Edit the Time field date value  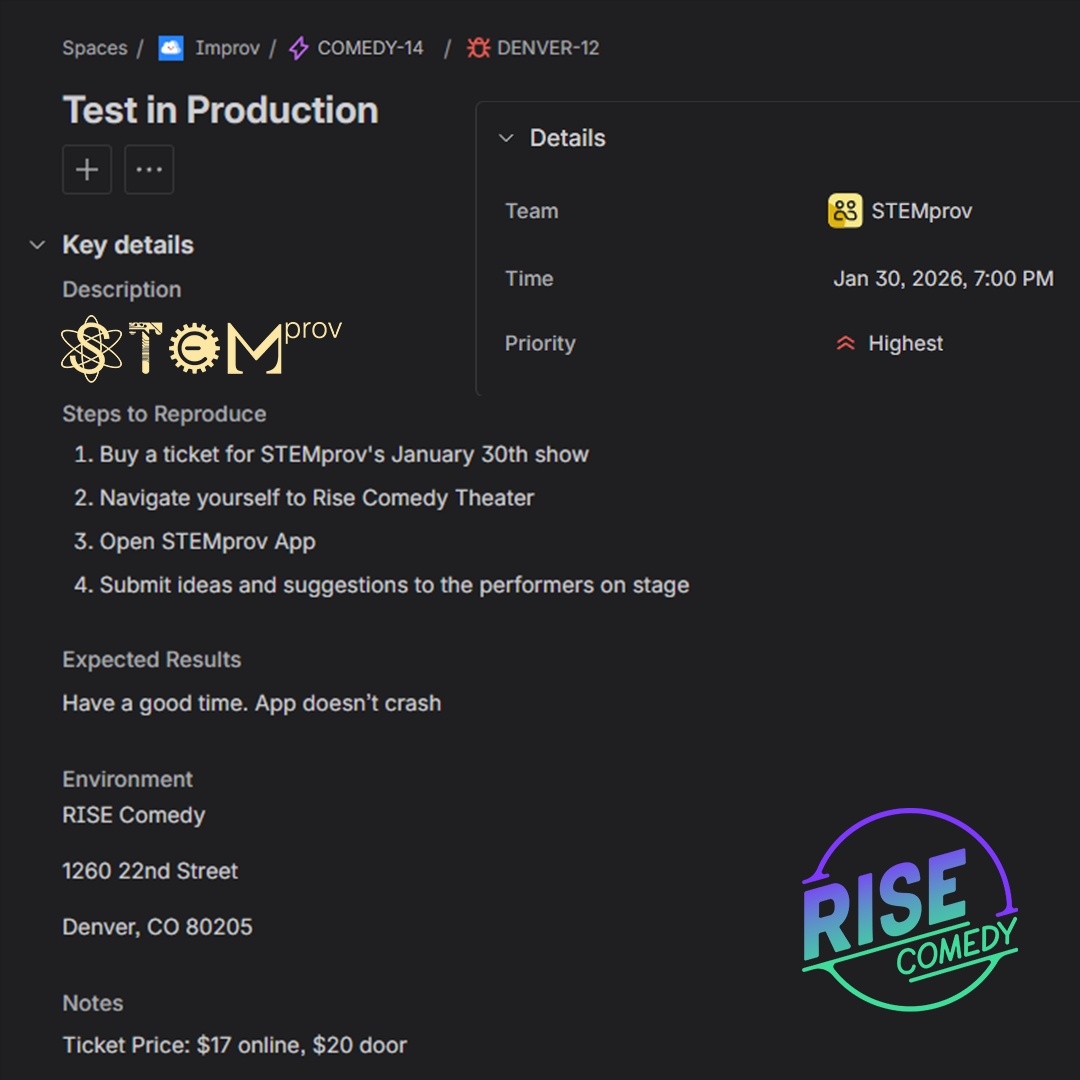click(x=943, y=279)
